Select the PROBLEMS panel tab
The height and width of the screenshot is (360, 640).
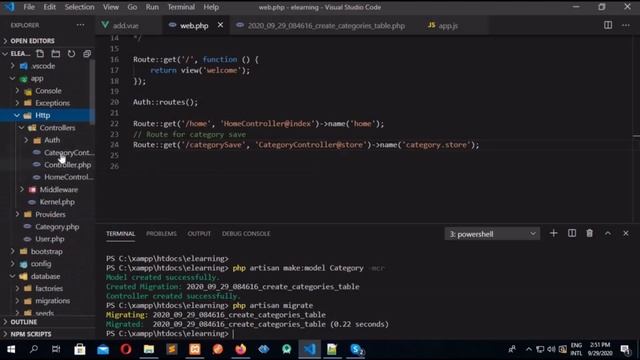click(x=161, y=233)
